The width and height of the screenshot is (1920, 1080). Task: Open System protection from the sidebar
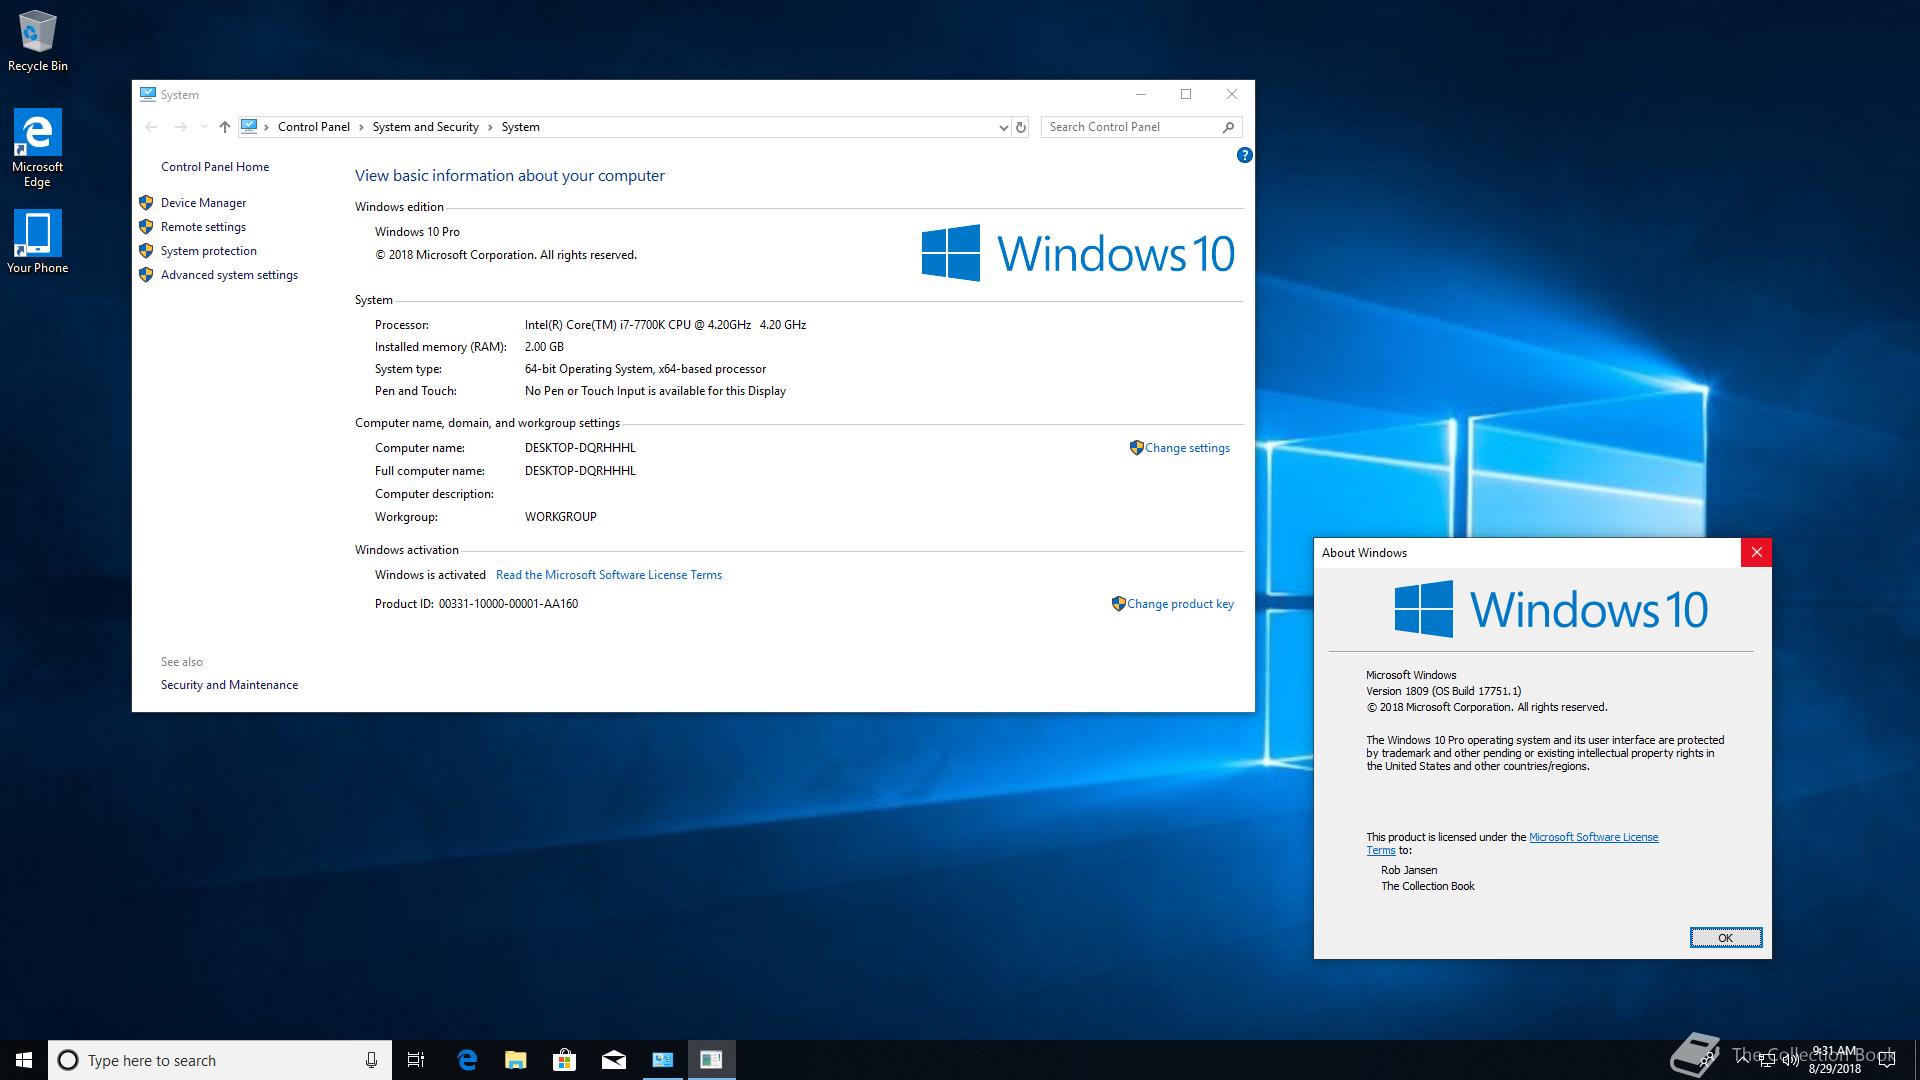(x=209, y=251)
